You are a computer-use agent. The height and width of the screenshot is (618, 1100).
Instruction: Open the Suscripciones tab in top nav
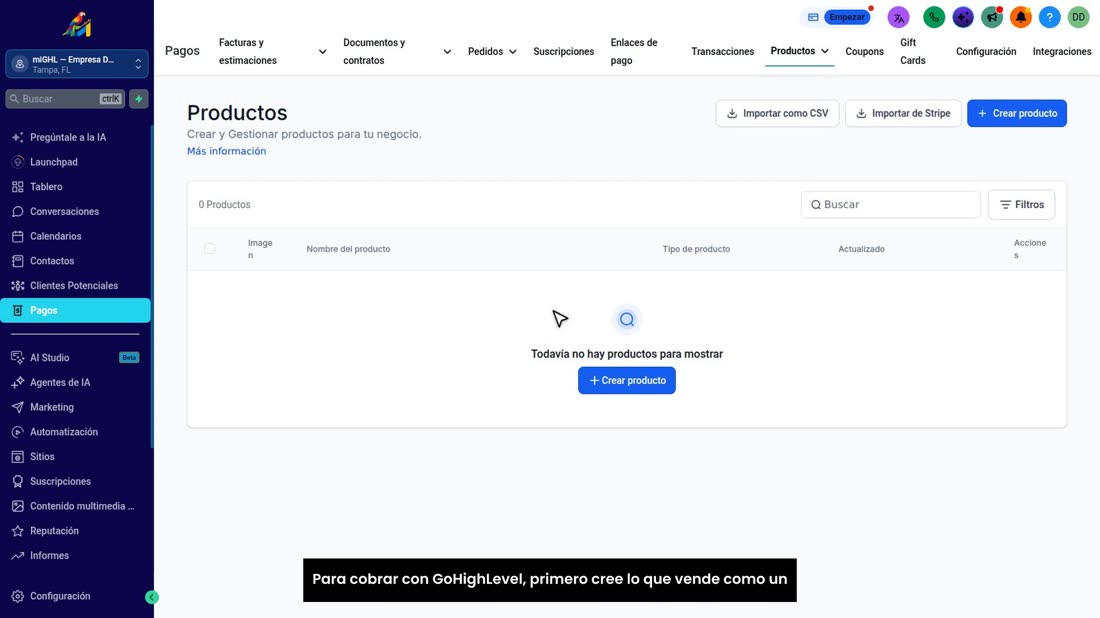563,51
